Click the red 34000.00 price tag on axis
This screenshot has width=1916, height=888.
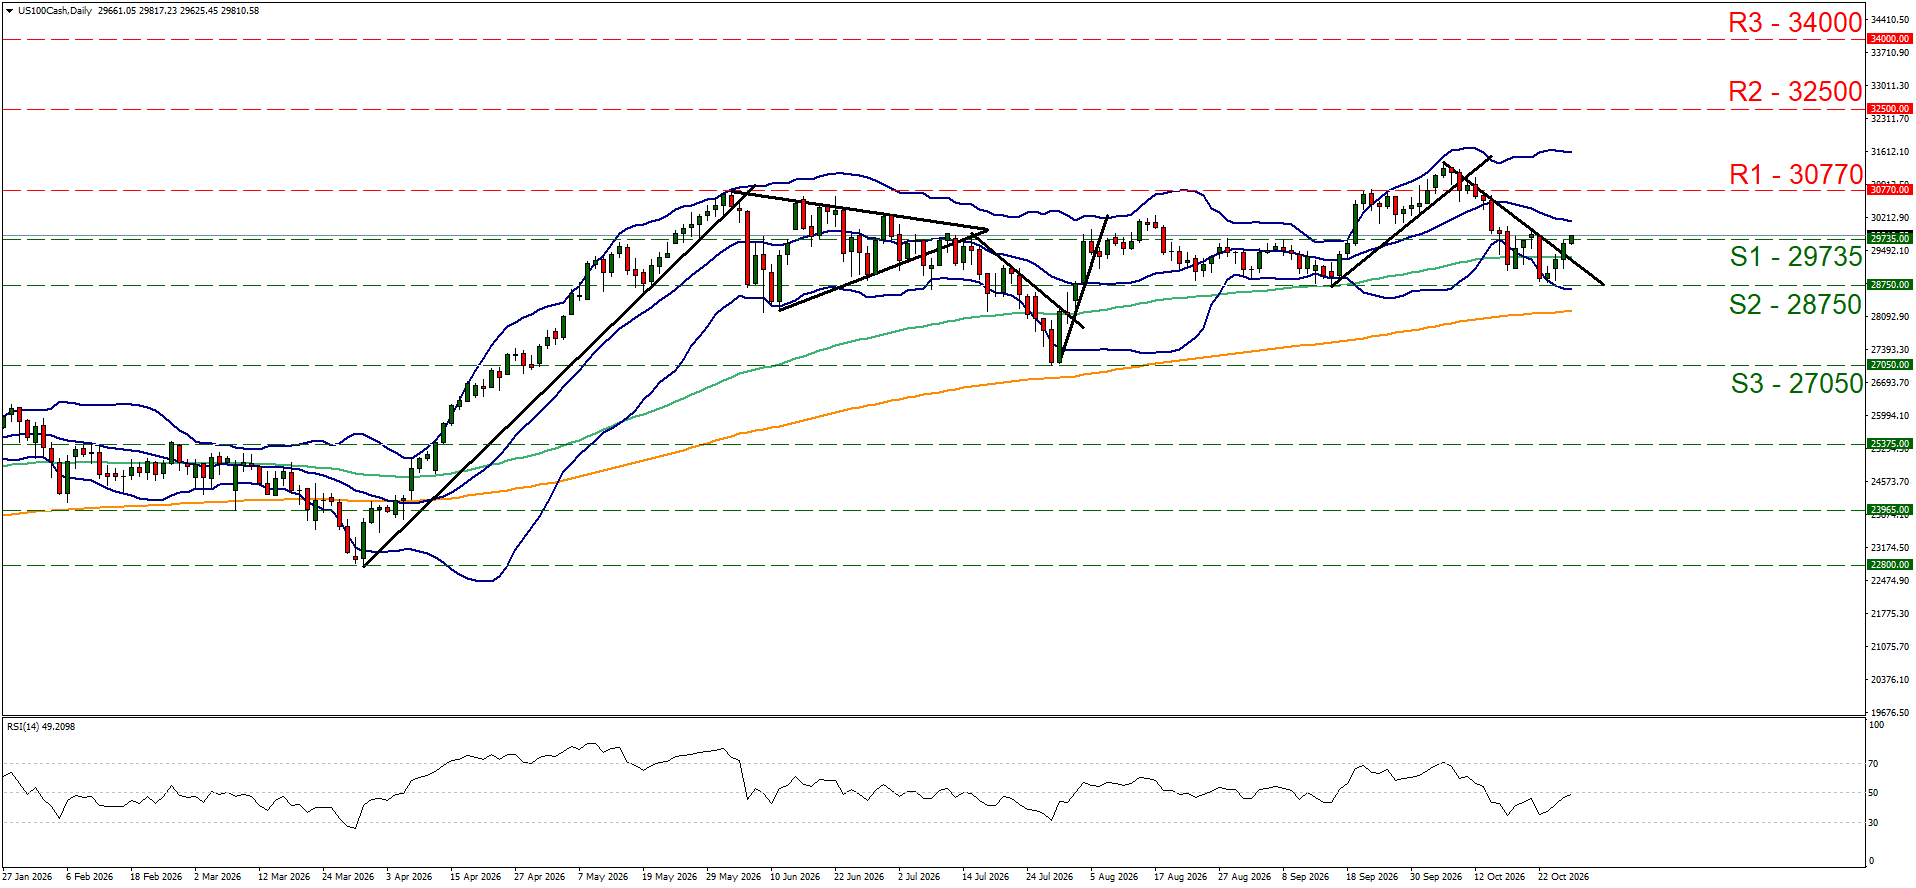(x=1889, y=39)
